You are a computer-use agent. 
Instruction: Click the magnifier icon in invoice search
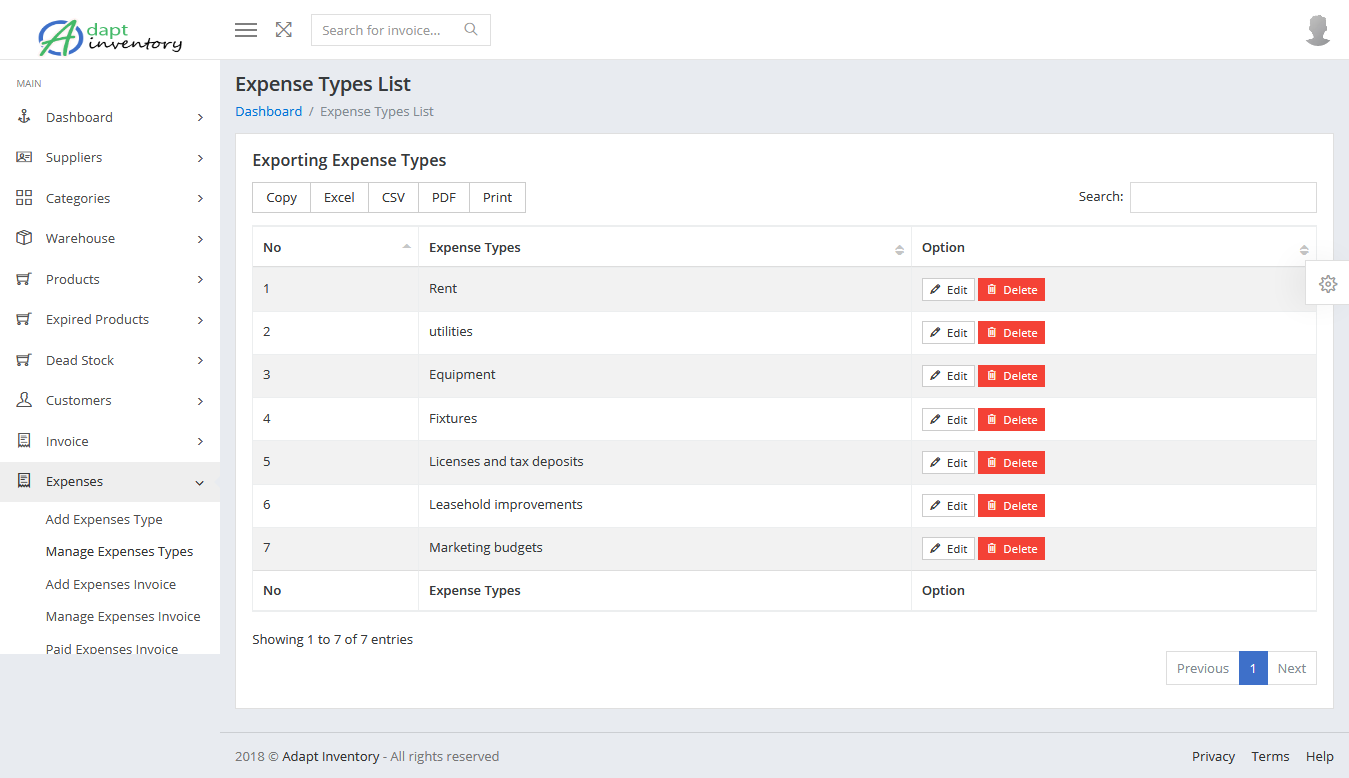(x=471, y=30)
